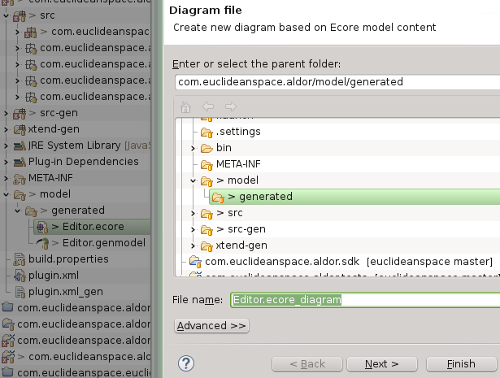500x378 pixels.
Task: Expand Plug-in Dependencies in Package Explorer
Action: tap(6, 162)
